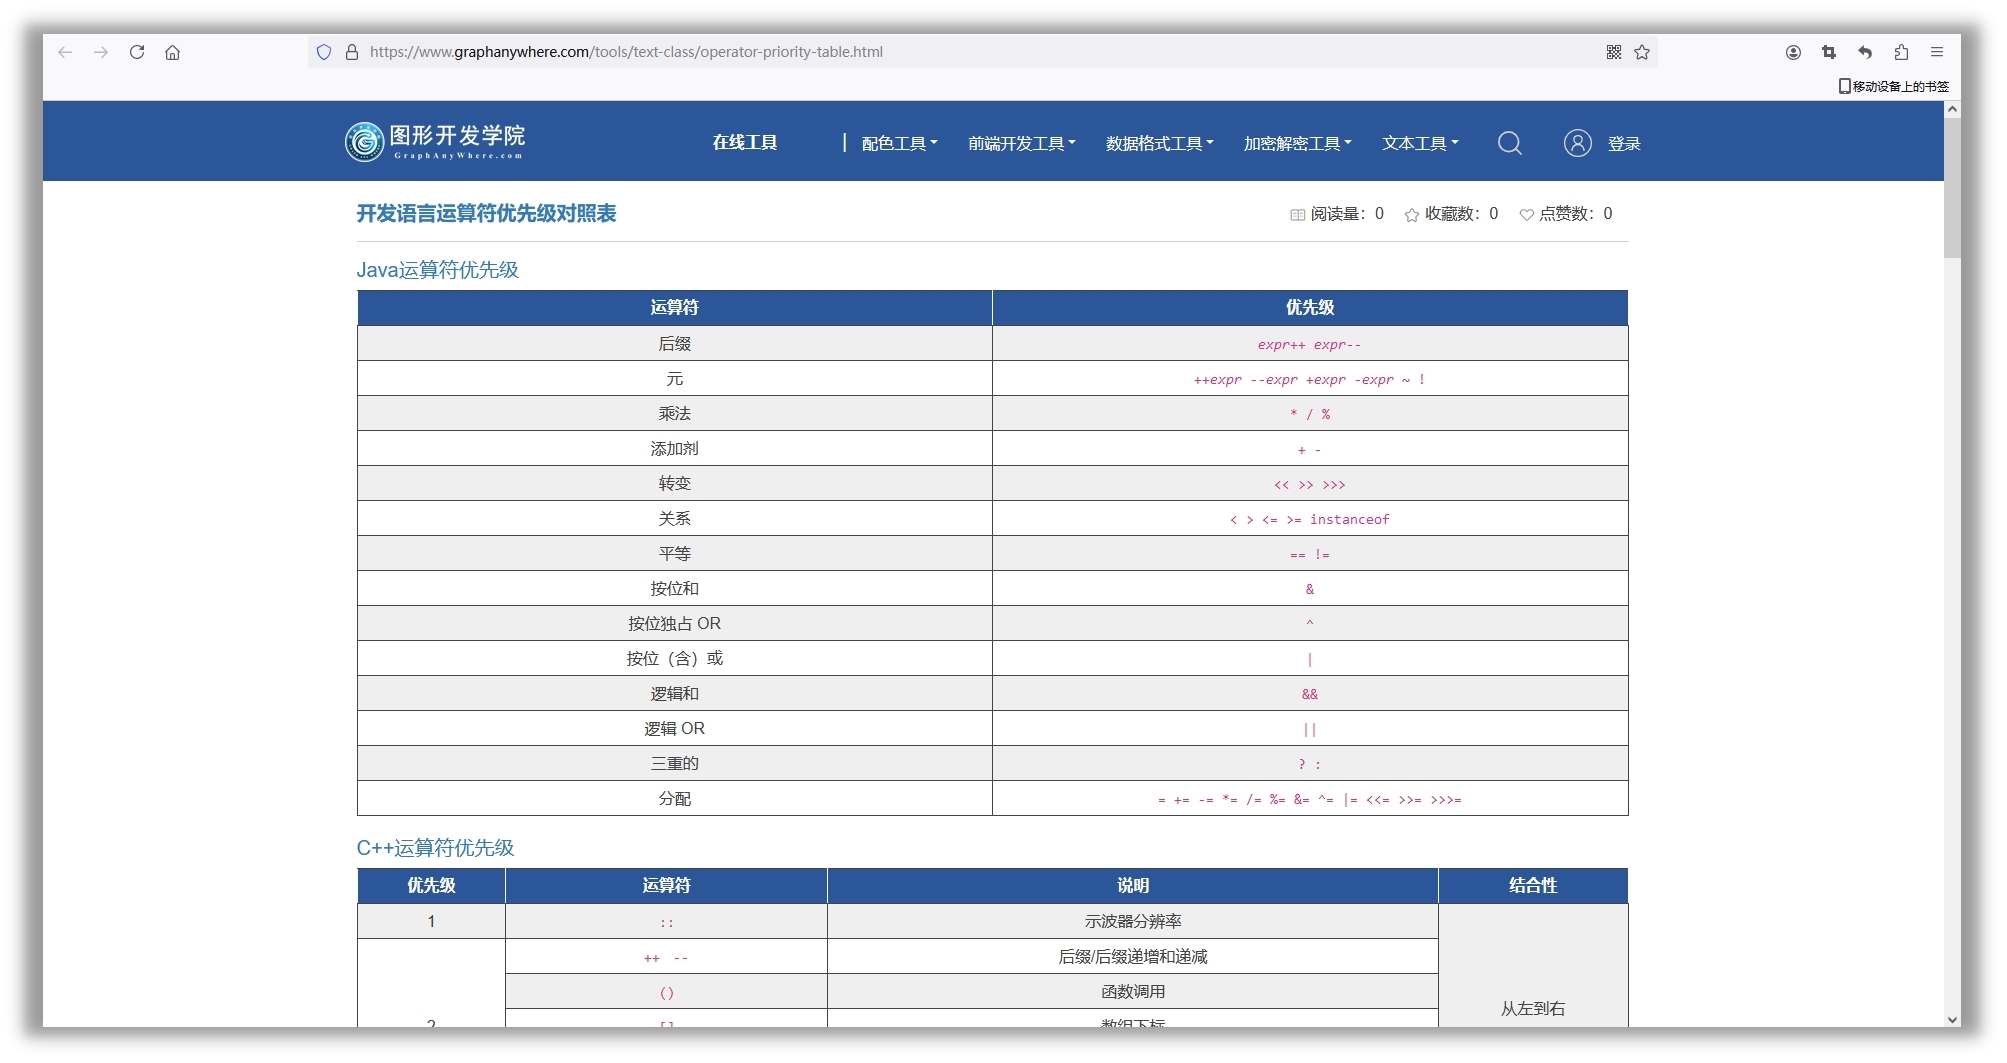Click the 收藏数 star icon
This screenshot has height=1063, width=2007.
[1412, 214]
